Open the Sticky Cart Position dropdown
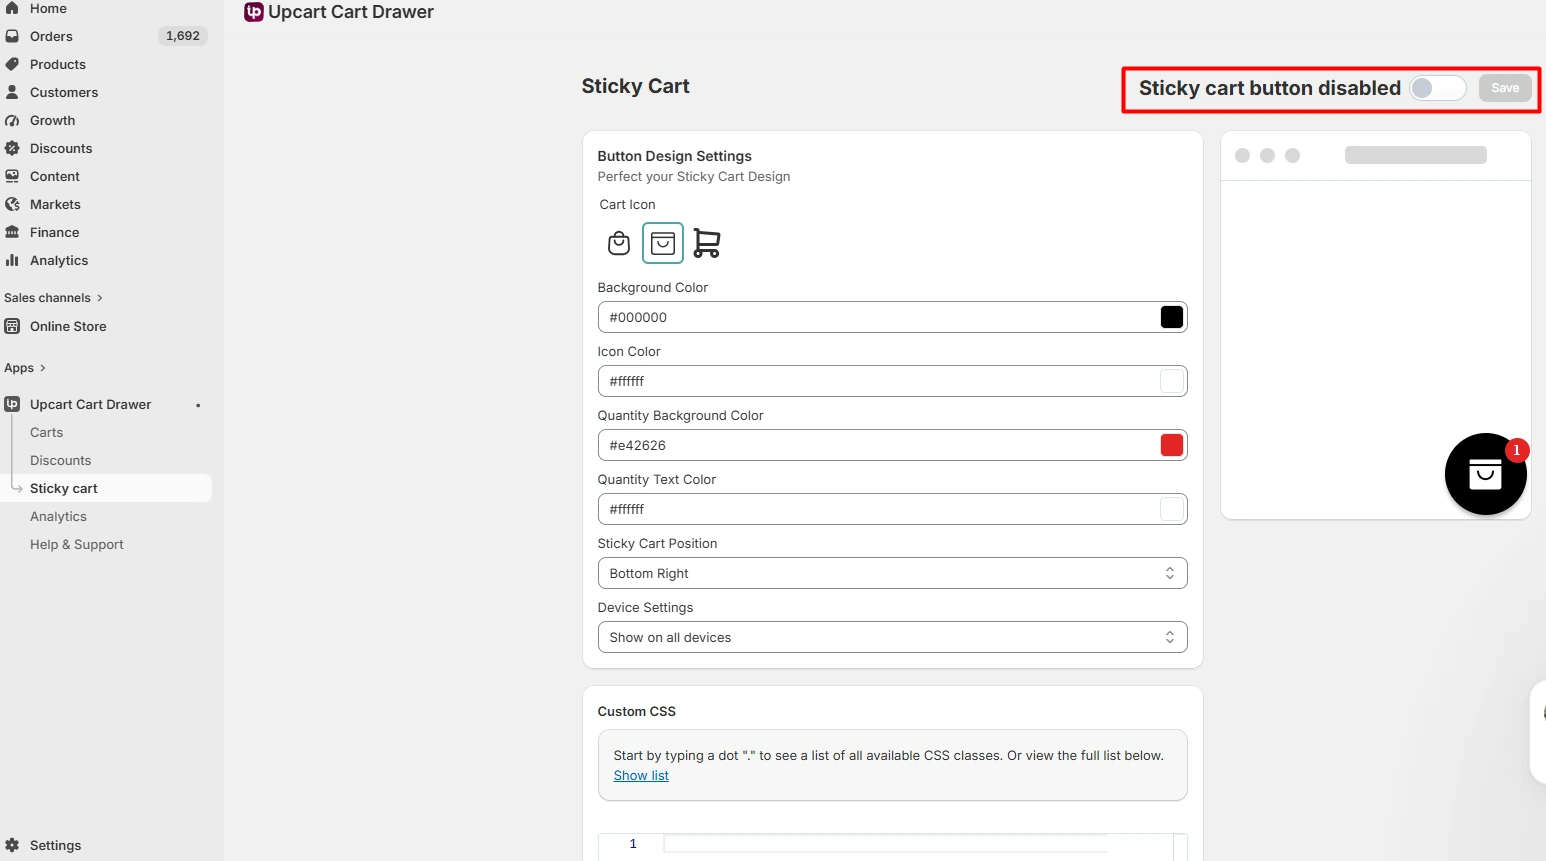 point(892,573)
